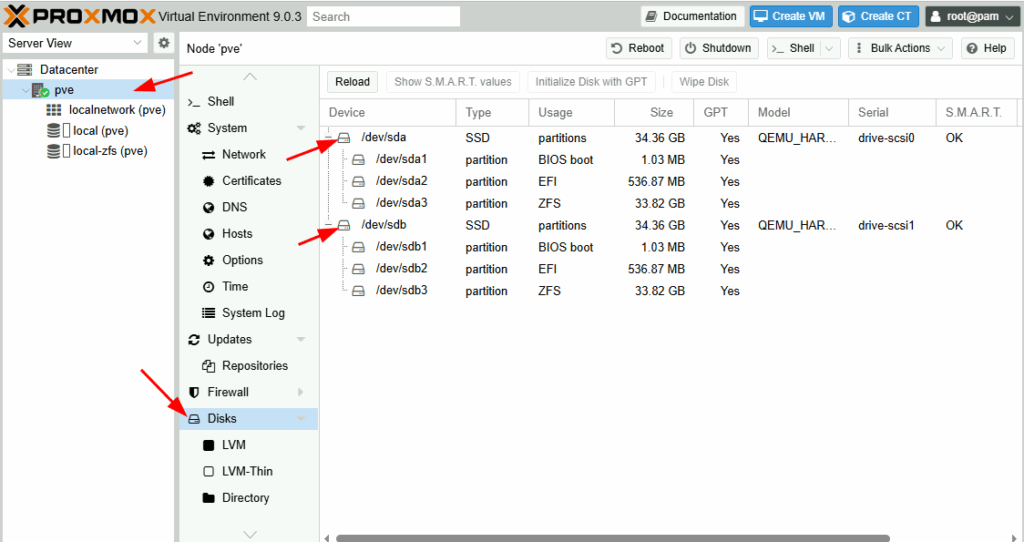
Task: Click the /dev/sdb2 partition icon
Action: coord(359,269)
